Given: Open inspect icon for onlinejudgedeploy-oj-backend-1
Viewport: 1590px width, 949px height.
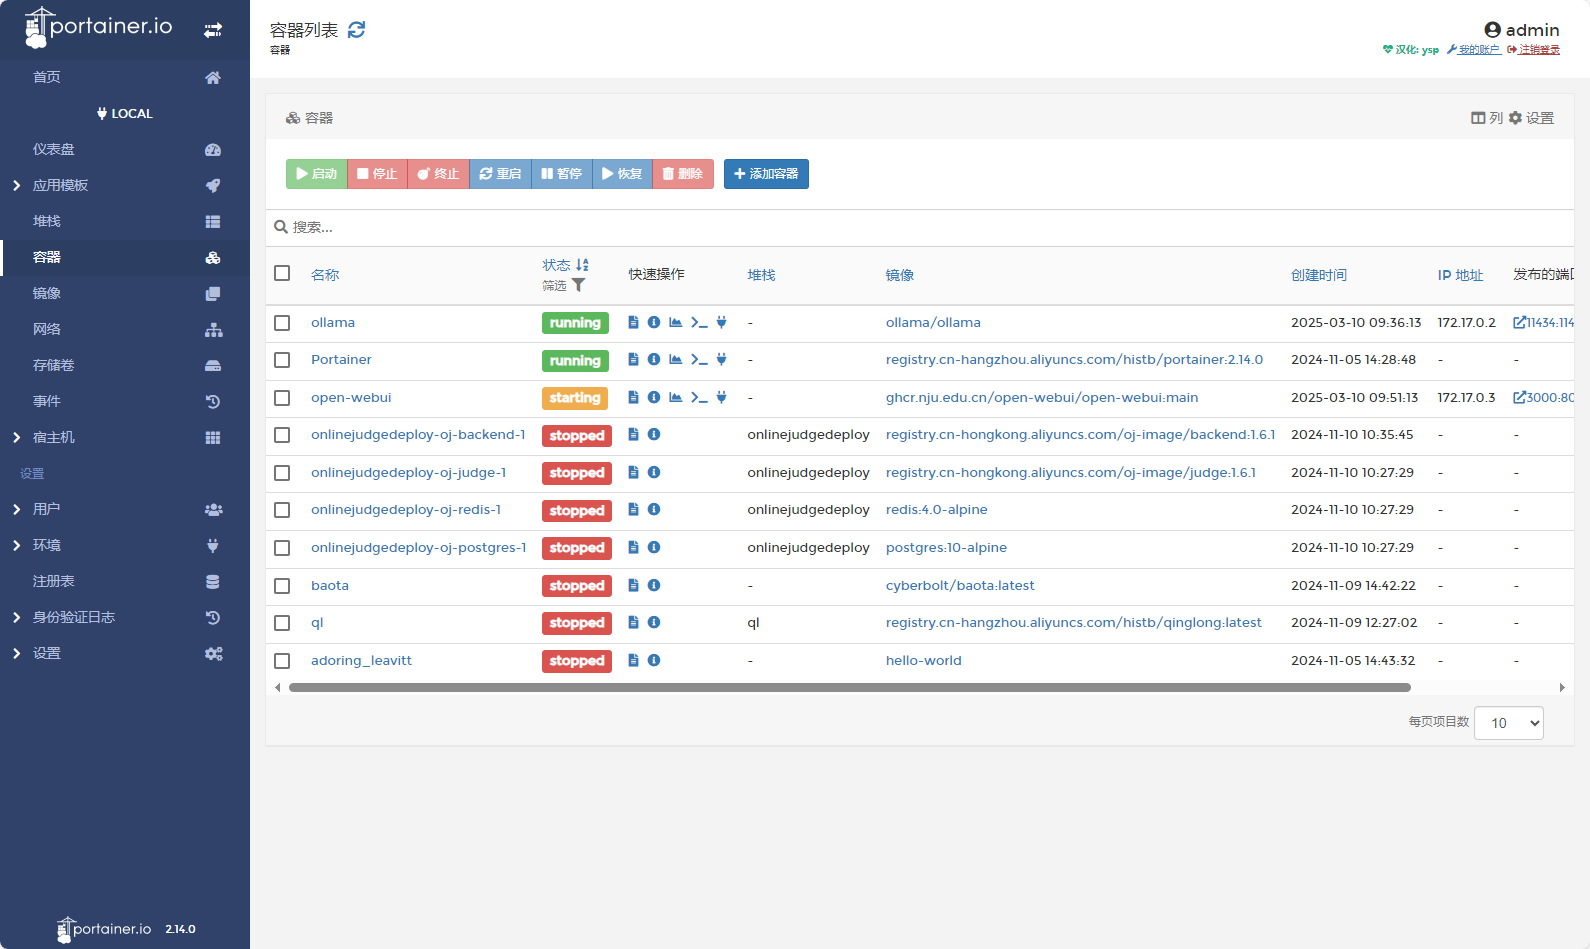Looking at the screenshot, I should [x=654, y=434].
